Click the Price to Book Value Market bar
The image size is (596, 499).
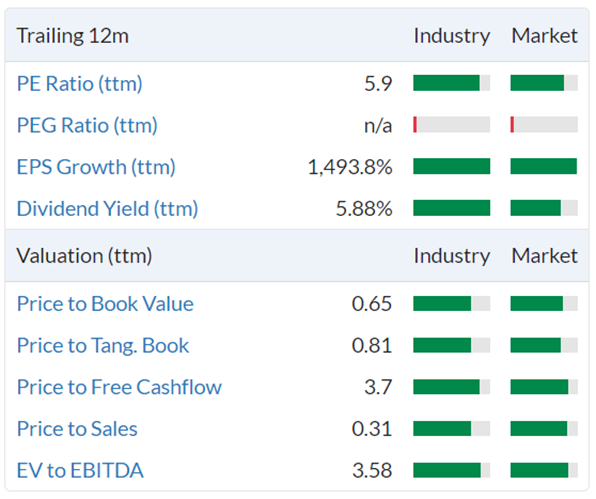coord(544,304)
